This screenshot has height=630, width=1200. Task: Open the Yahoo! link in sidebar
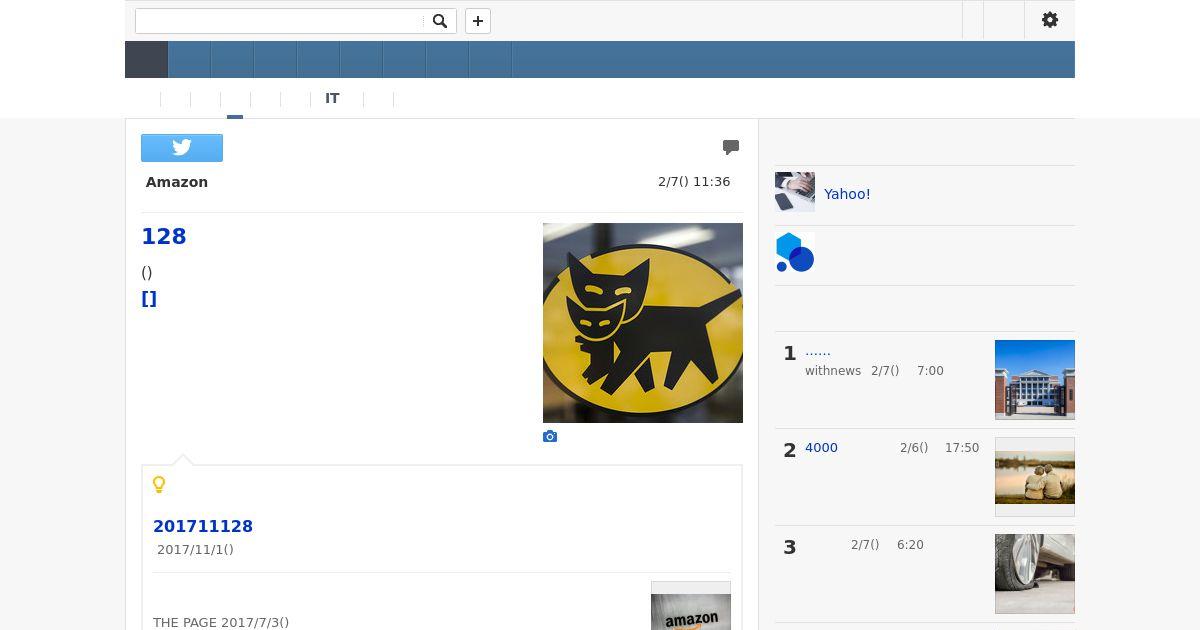(x=847, y=194)
